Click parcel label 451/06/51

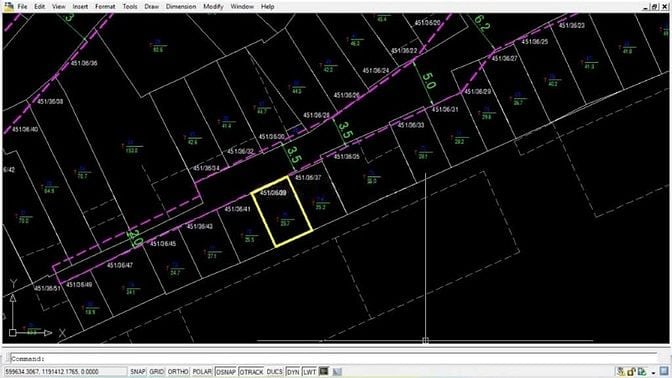[x=47, y=288]
